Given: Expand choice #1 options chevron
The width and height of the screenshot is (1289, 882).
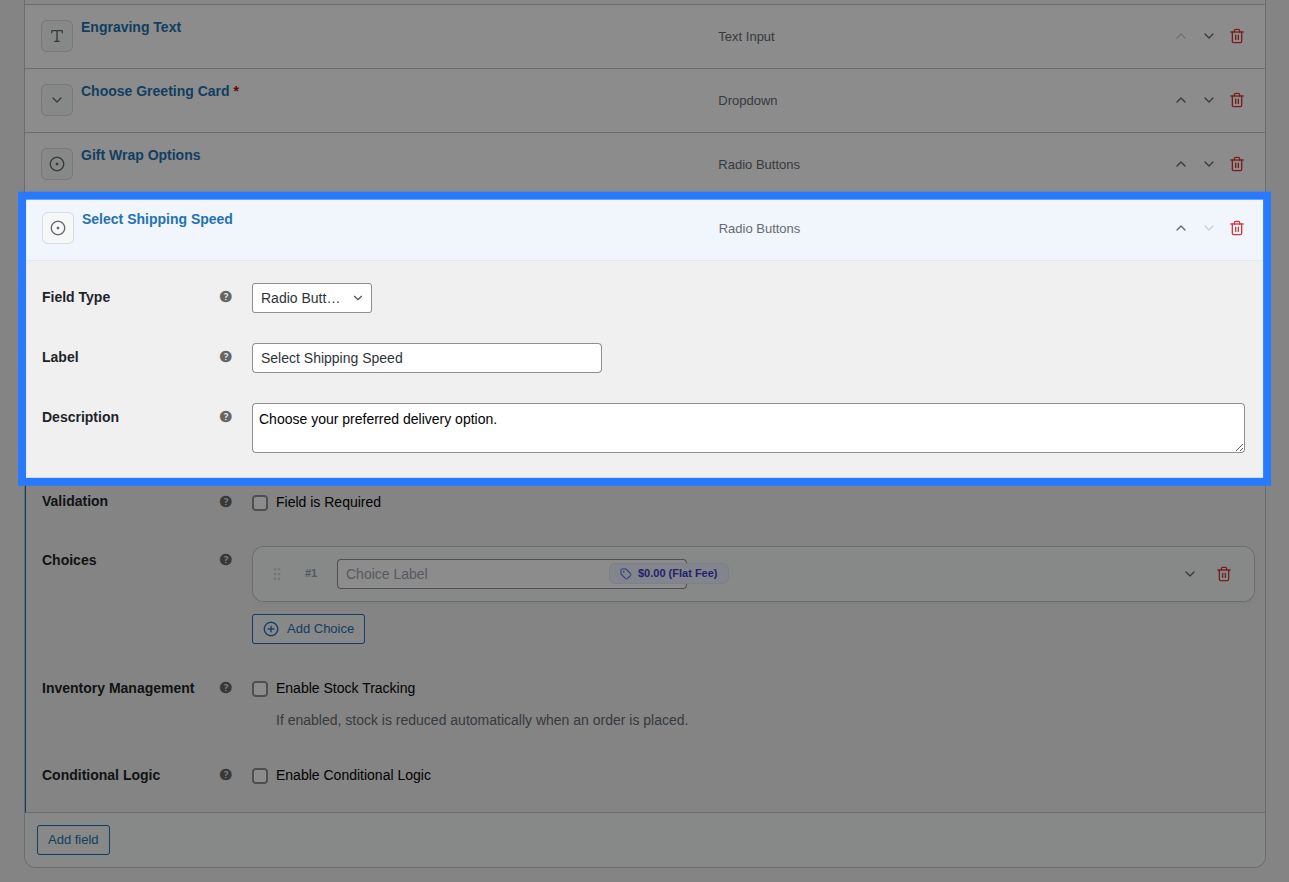Looking at the screenshot, I should [1190, 574].
